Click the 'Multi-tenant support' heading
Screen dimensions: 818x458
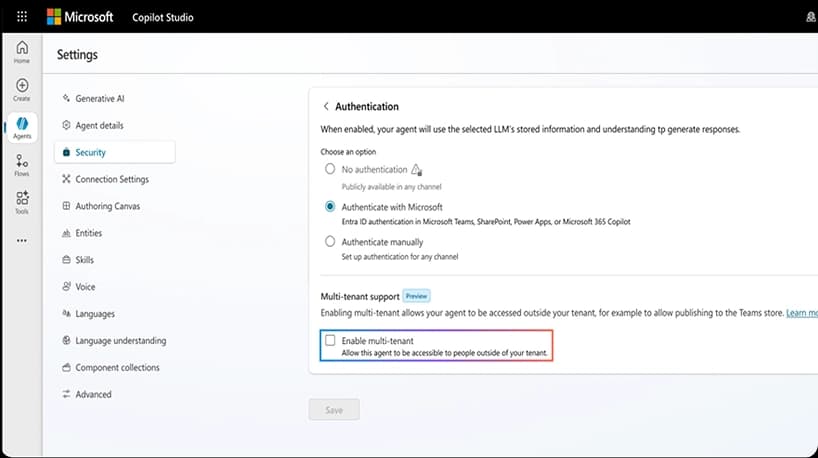coord(360,296)
